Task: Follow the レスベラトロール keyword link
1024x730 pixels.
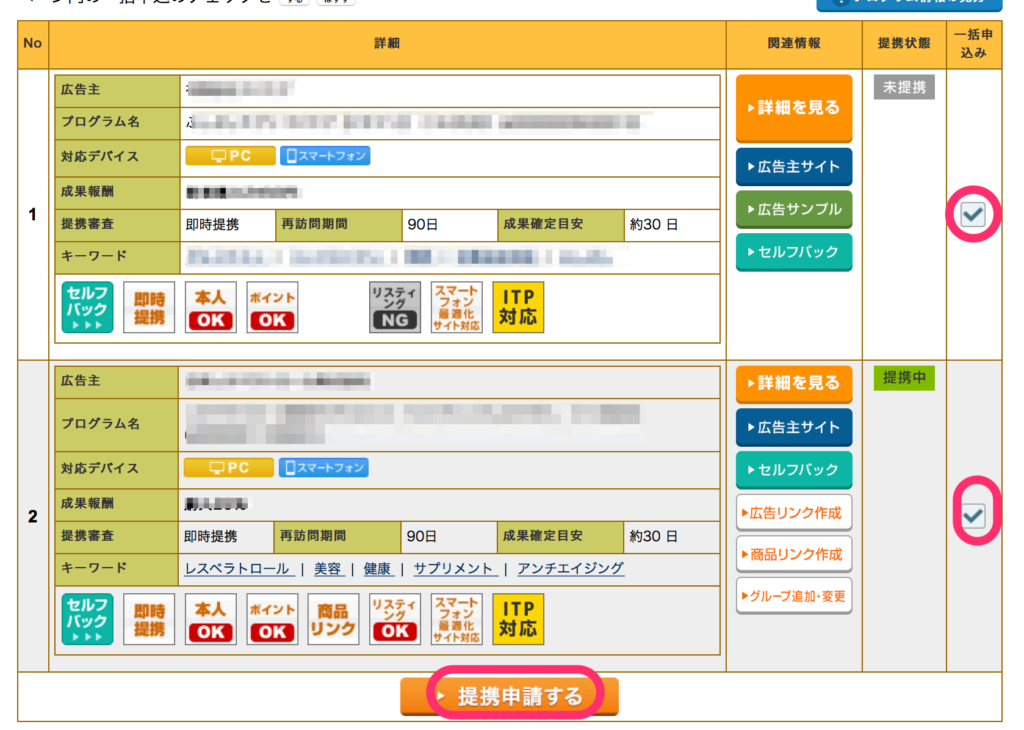Action: [237, 568]
